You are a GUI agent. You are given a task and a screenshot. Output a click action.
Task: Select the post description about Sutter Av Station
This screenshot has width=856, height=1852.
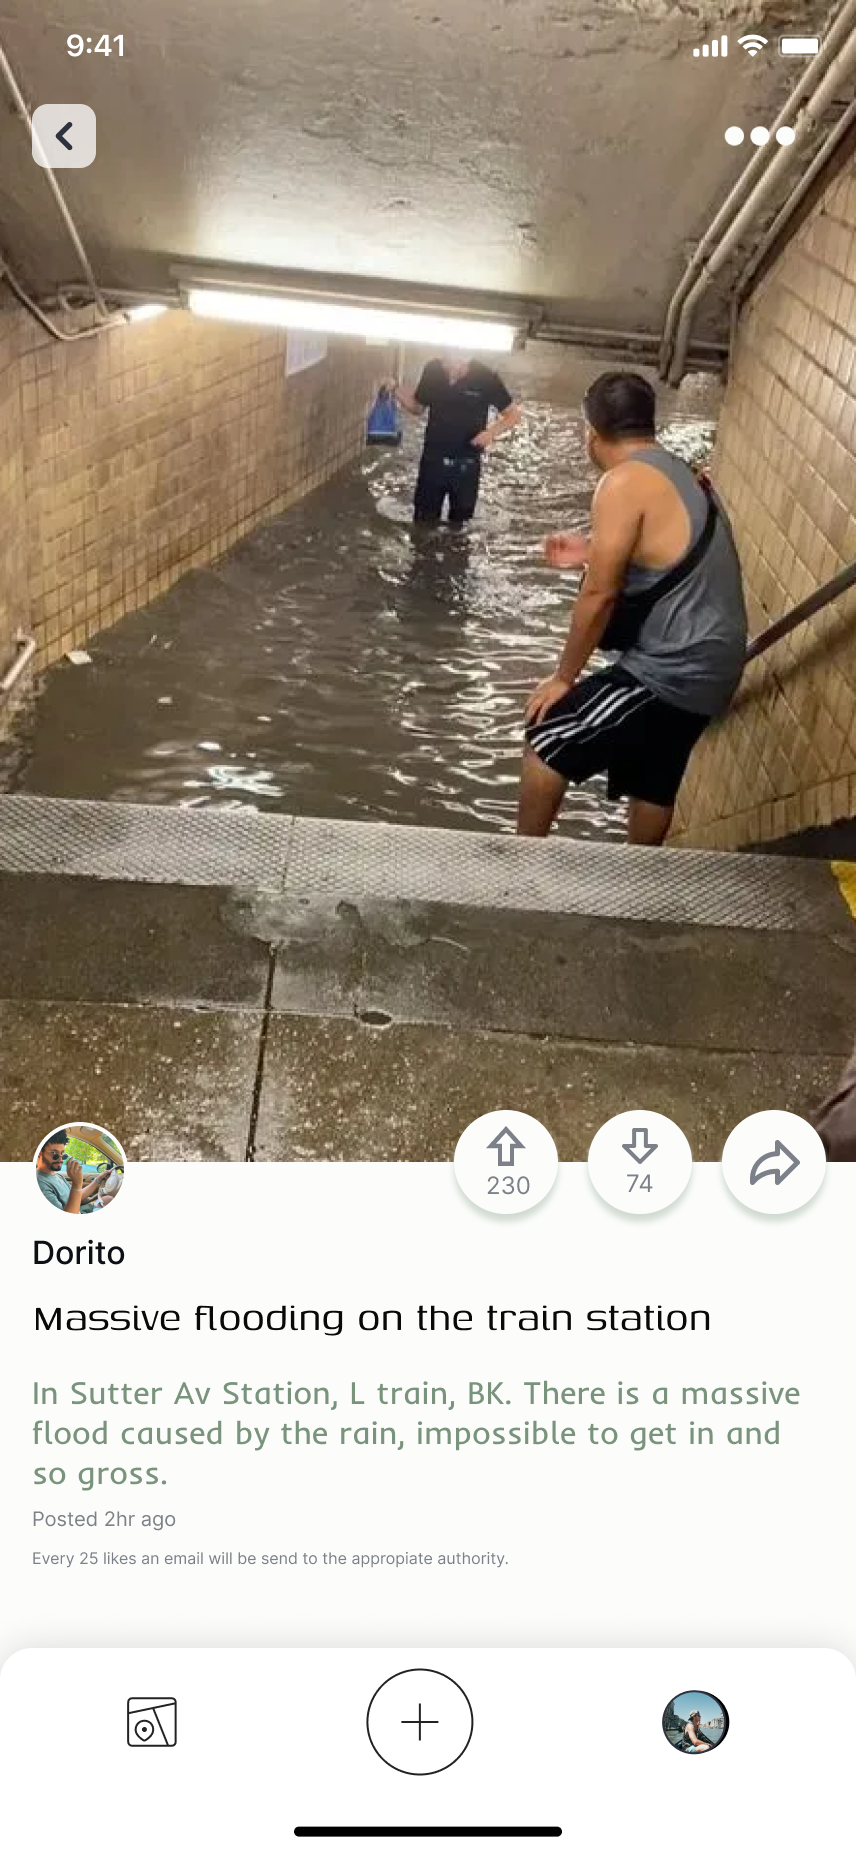(416, 1433)
